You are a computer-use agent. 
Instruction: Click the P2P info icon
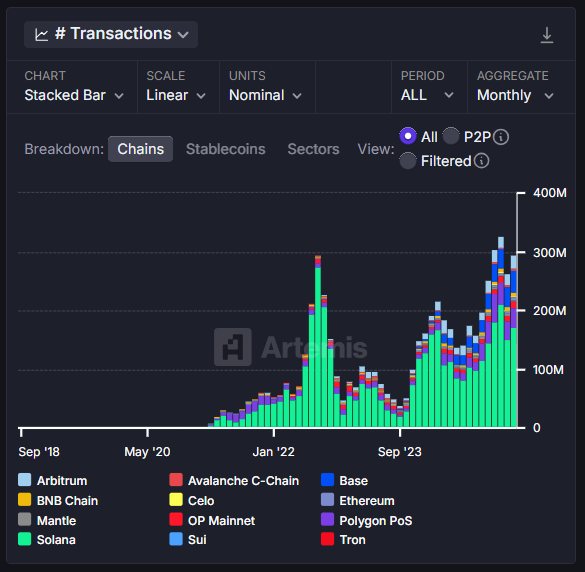[x=501, y=137]
